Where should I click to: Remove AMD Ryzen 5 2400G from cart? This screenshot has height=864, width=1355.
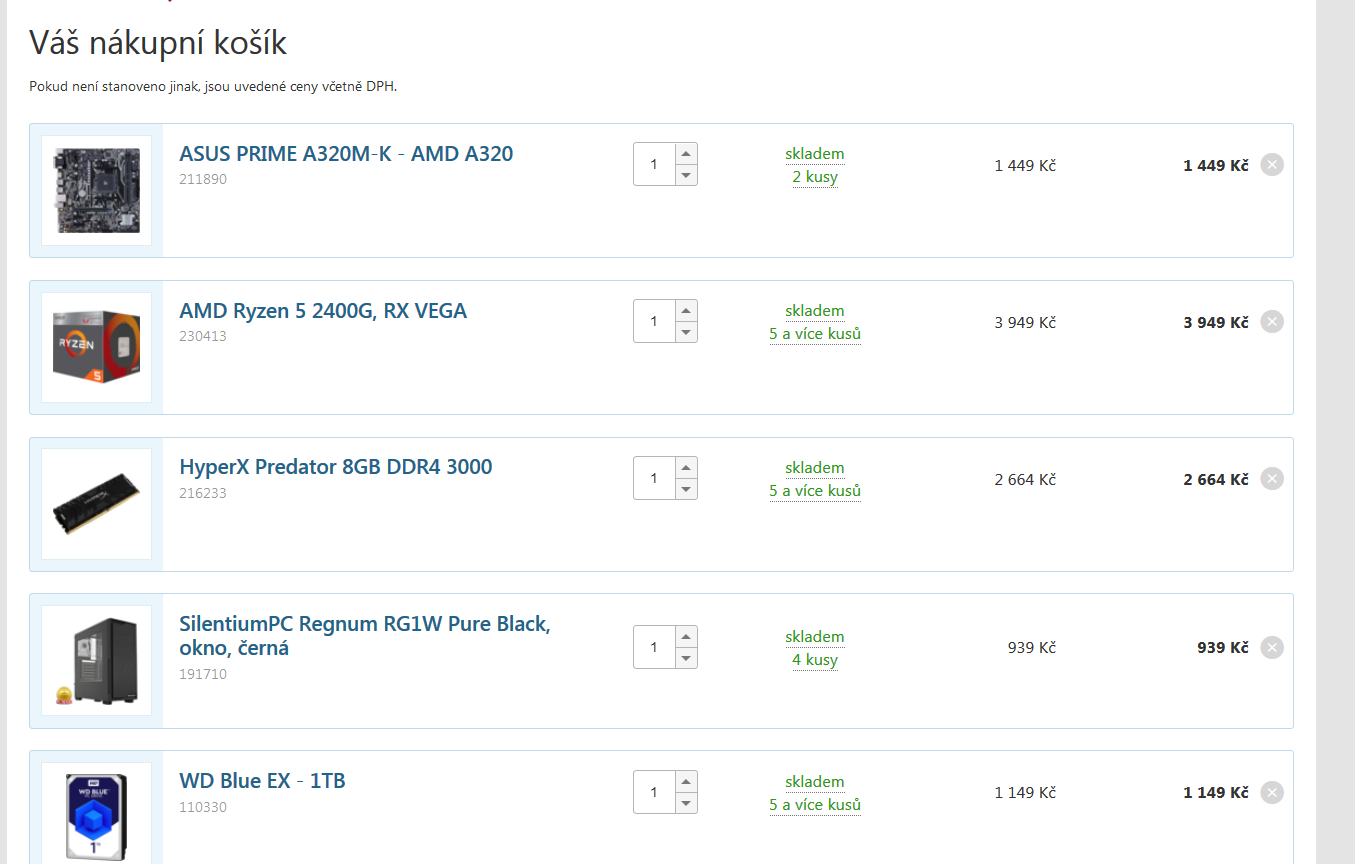(x=1271, y=322)
